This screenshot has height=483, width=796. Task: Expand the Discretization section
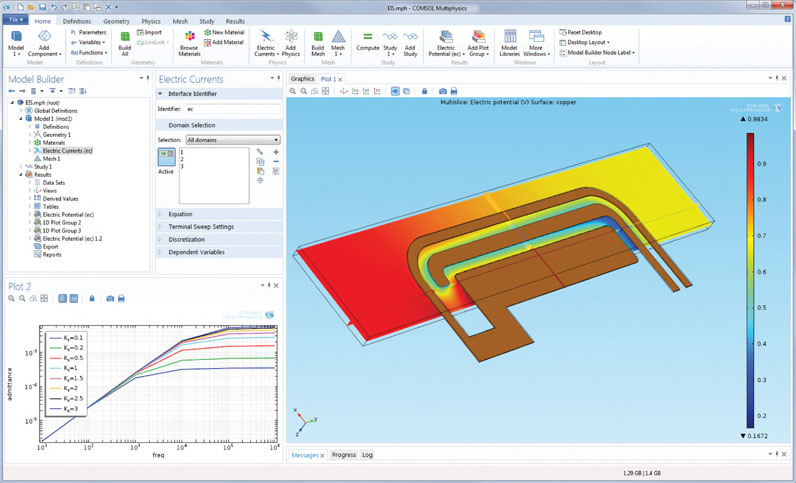tap(219, 240)
